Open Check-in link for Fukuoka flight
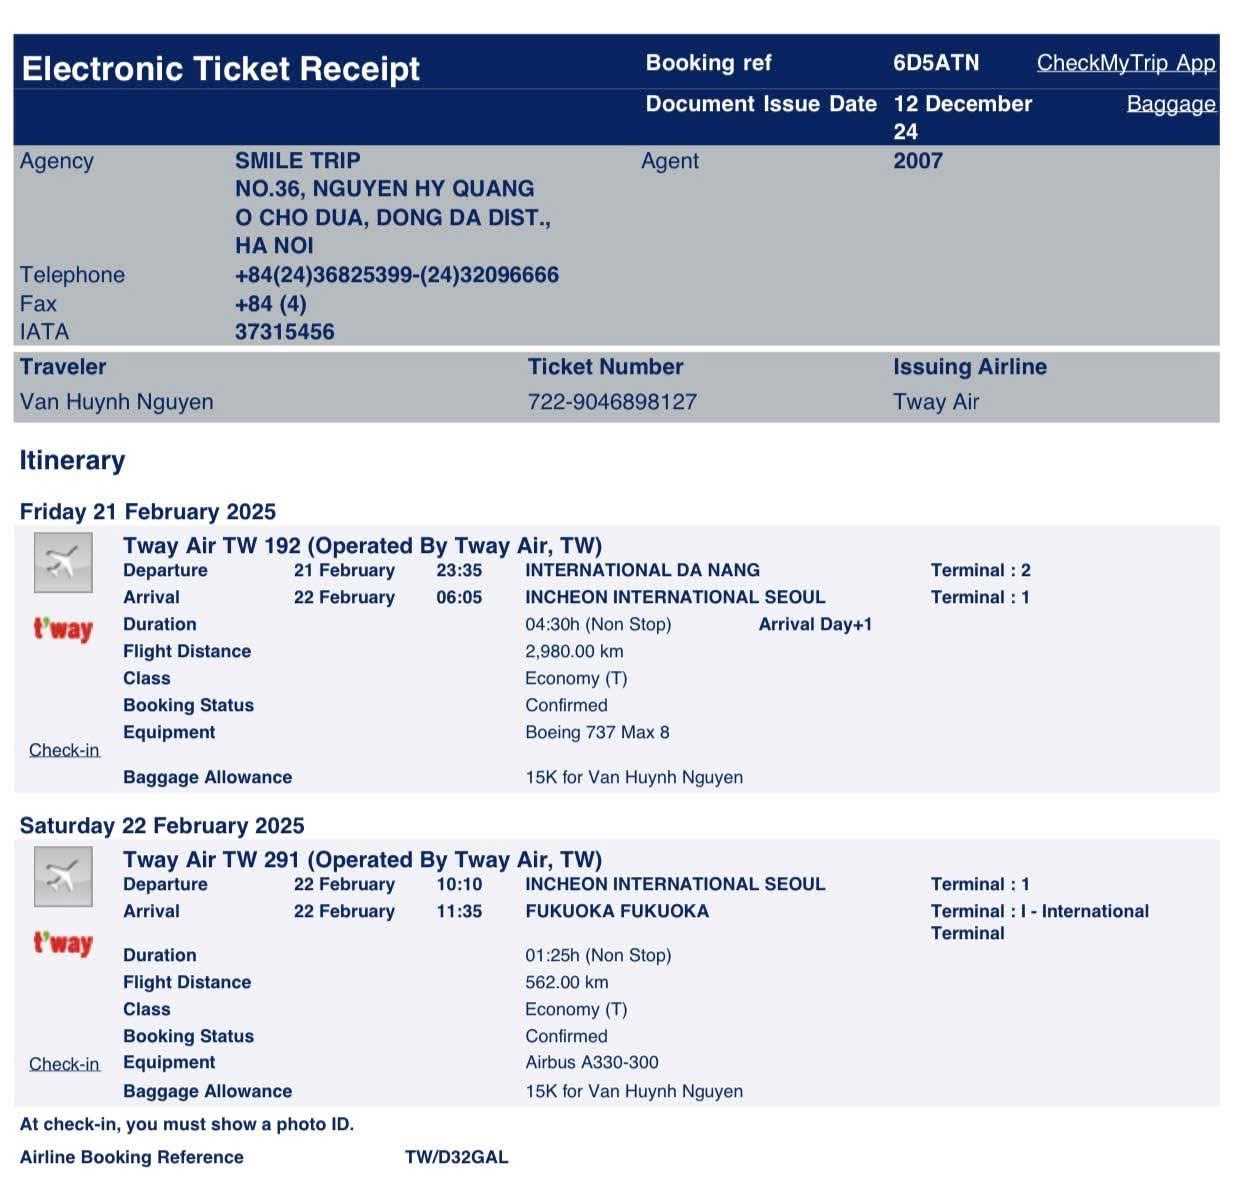The height and width of the screenshot is (1193, 1242). [64, 1064]
